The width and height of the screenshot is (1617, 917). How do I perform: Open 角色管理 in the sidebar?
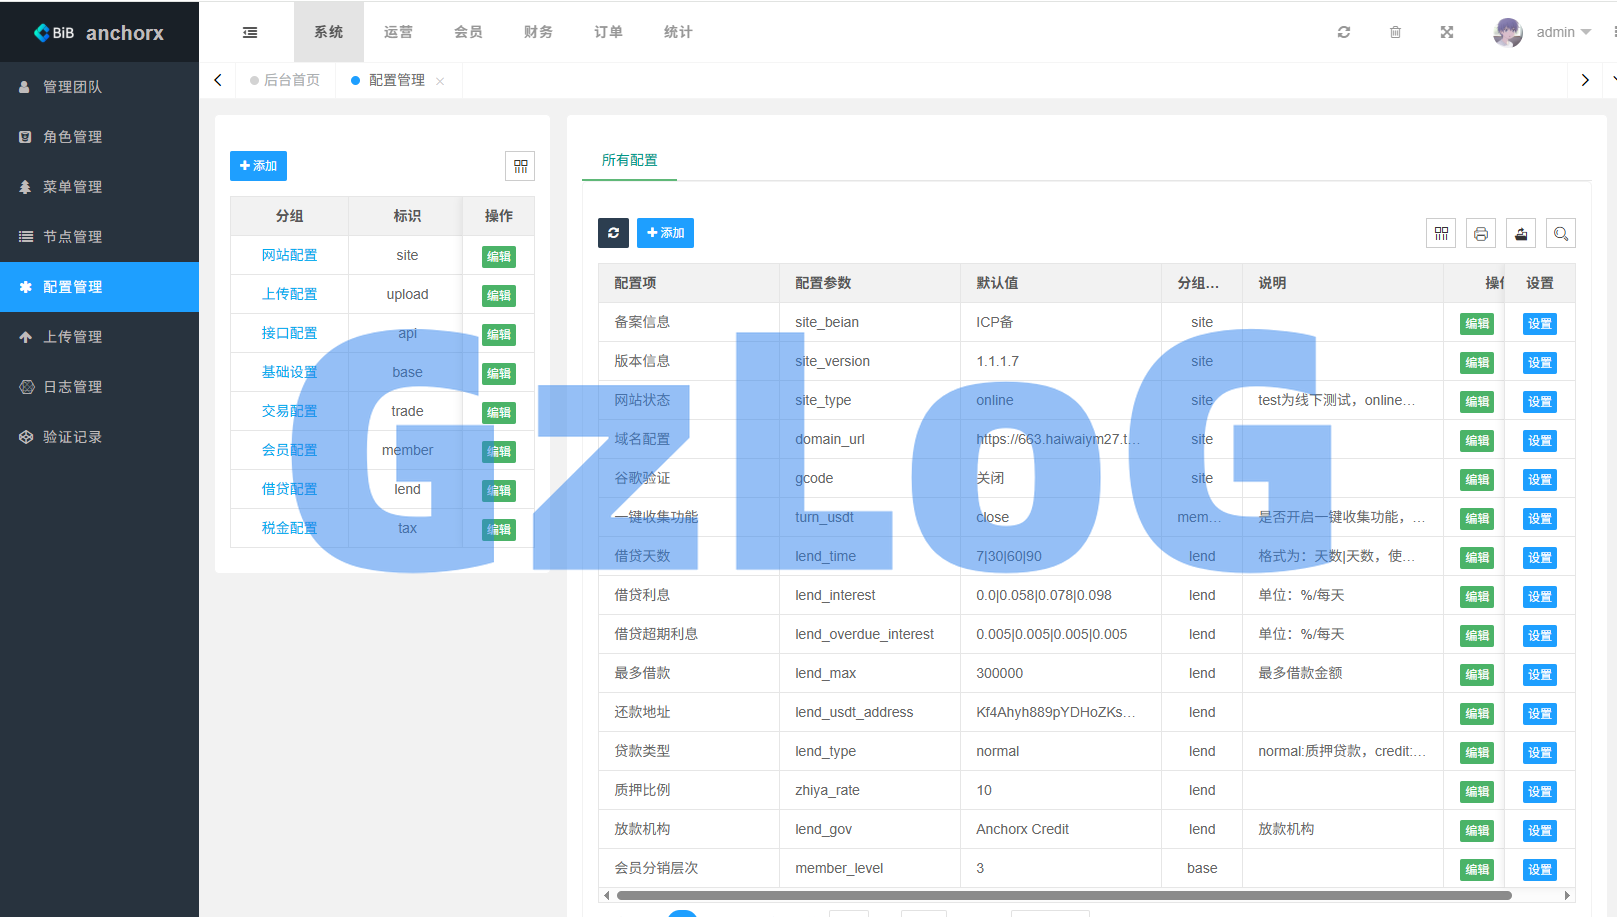pyautogui.click(x=72, y=137)
